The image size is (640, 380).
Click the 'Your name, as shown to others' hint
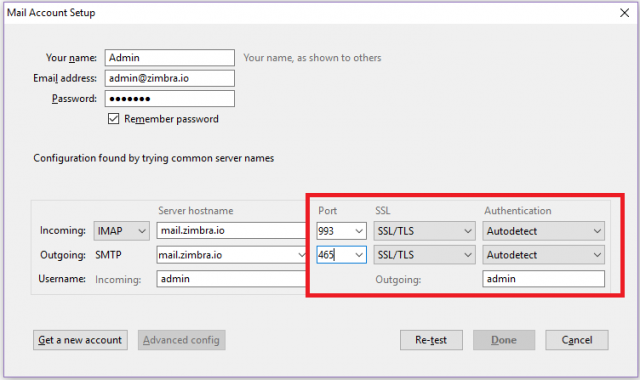(x=312, y=58)
